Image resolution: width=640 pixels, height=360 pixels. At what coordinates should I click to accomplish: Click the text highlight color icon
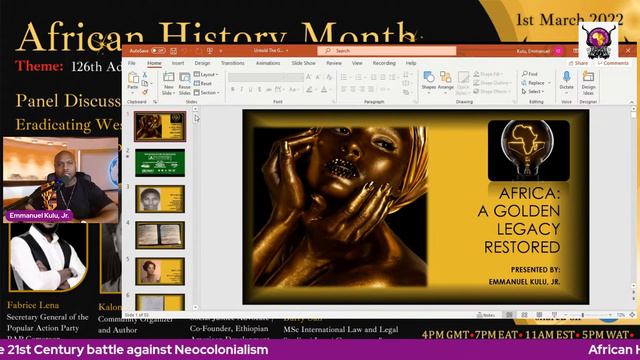tap(309, 89)
